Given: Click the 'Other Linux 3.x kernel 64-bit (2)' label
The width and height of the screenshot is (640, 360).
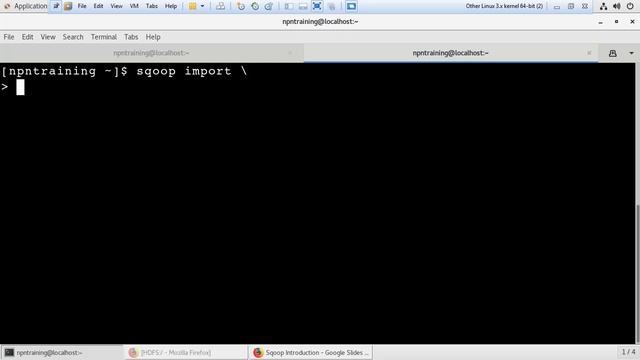Looking at the screenshot, I should (504, 6).
